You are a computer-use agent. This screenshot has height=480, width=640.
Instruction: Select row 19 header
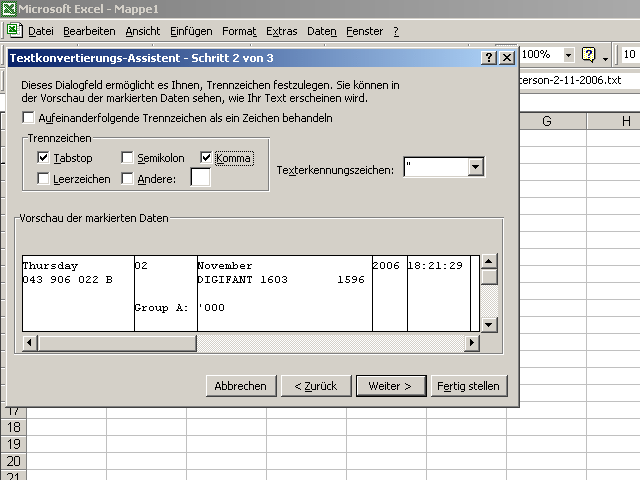pos(13,444)
